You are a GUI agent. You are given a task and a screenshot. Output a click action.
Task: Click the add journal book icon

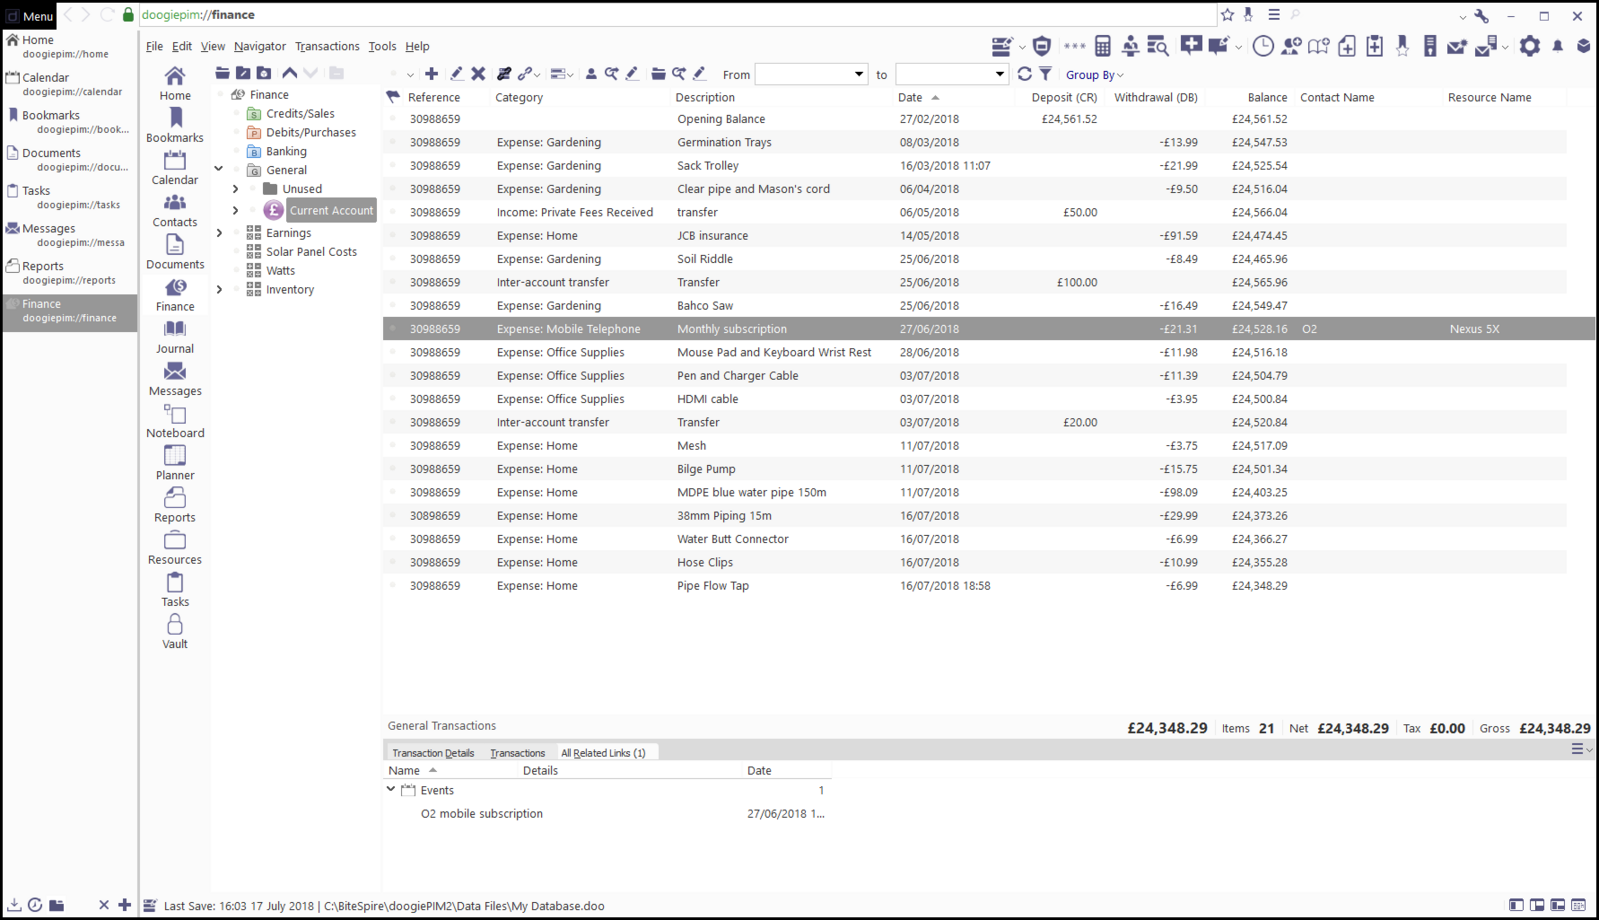click(1319, 46)
